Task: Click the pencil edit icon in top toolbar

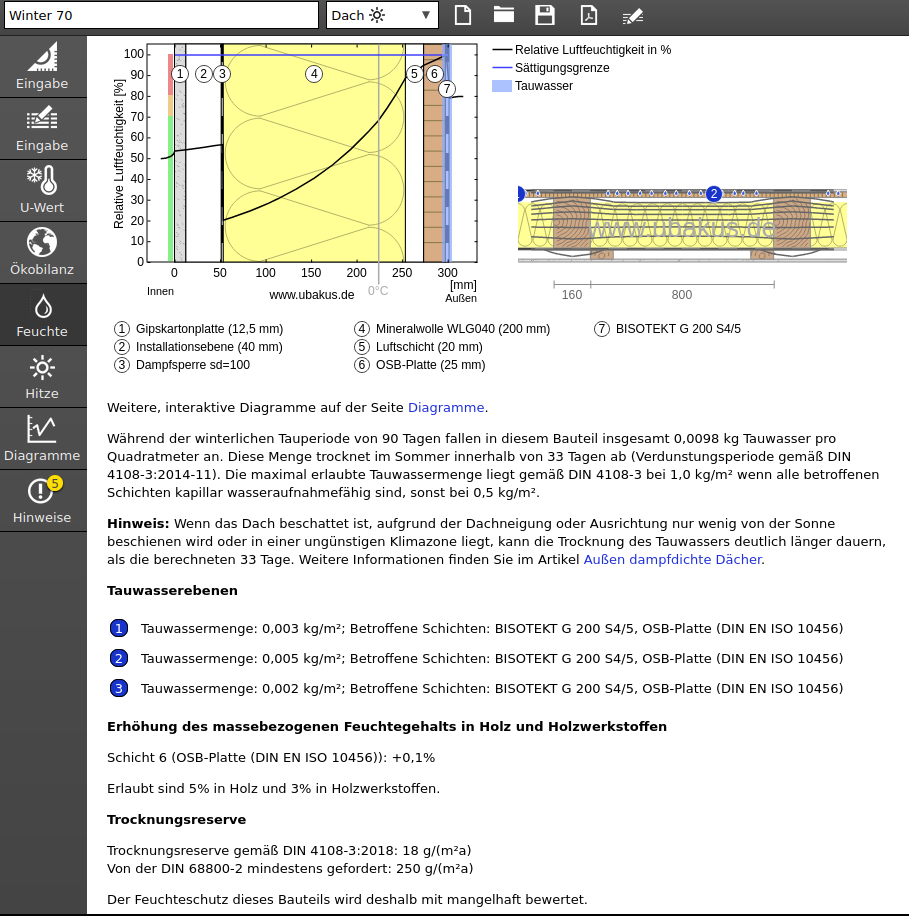Action: point(632,16)
